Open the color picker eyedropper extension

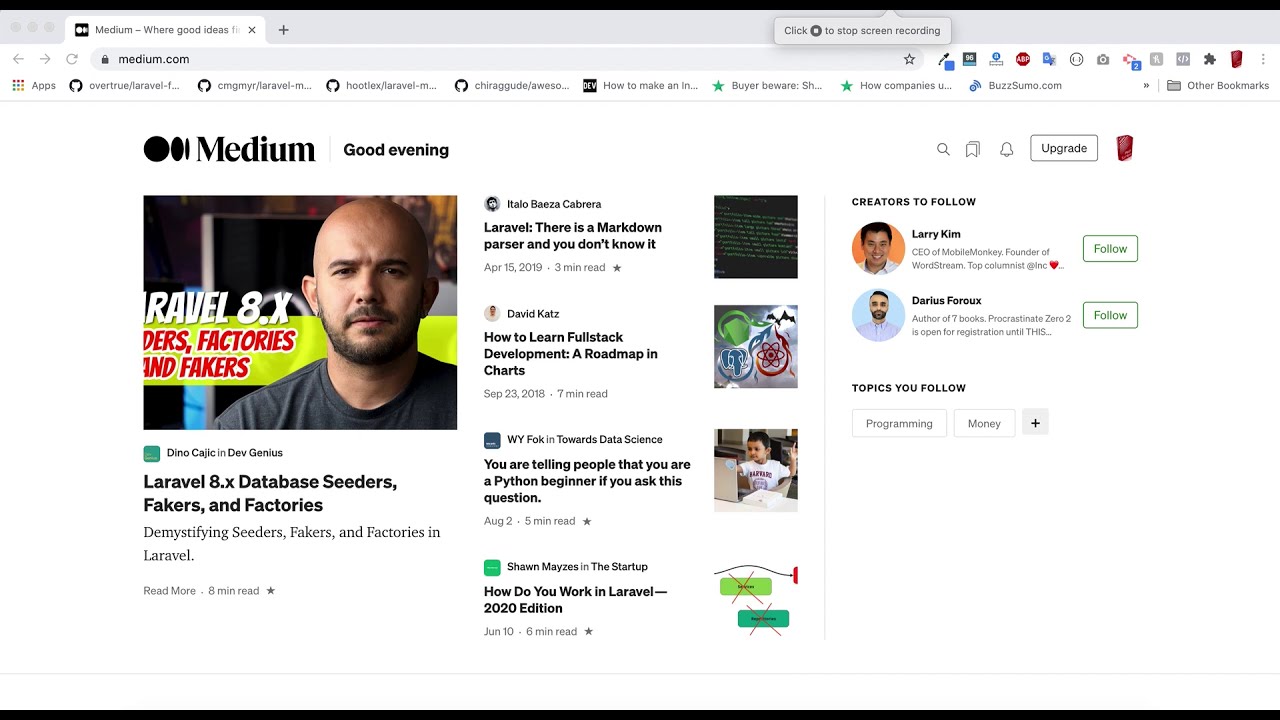tap(944, 59)
